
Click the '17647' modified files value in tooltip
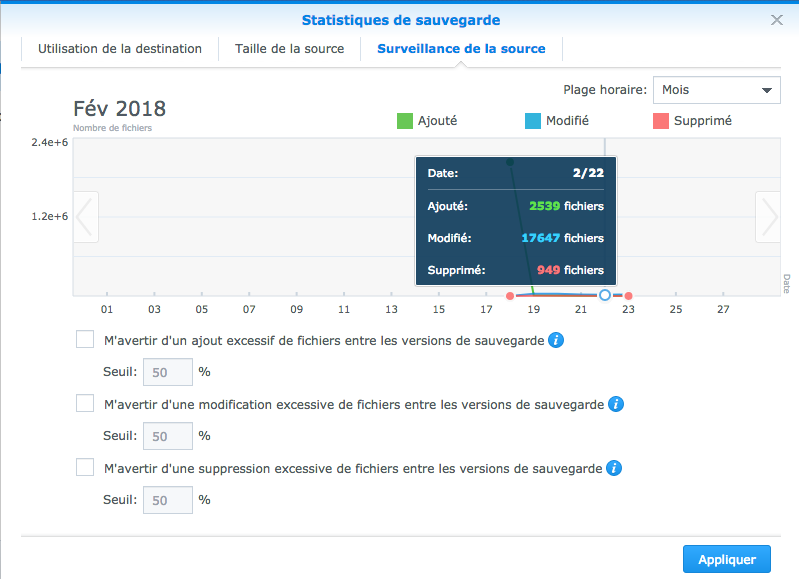541,238
